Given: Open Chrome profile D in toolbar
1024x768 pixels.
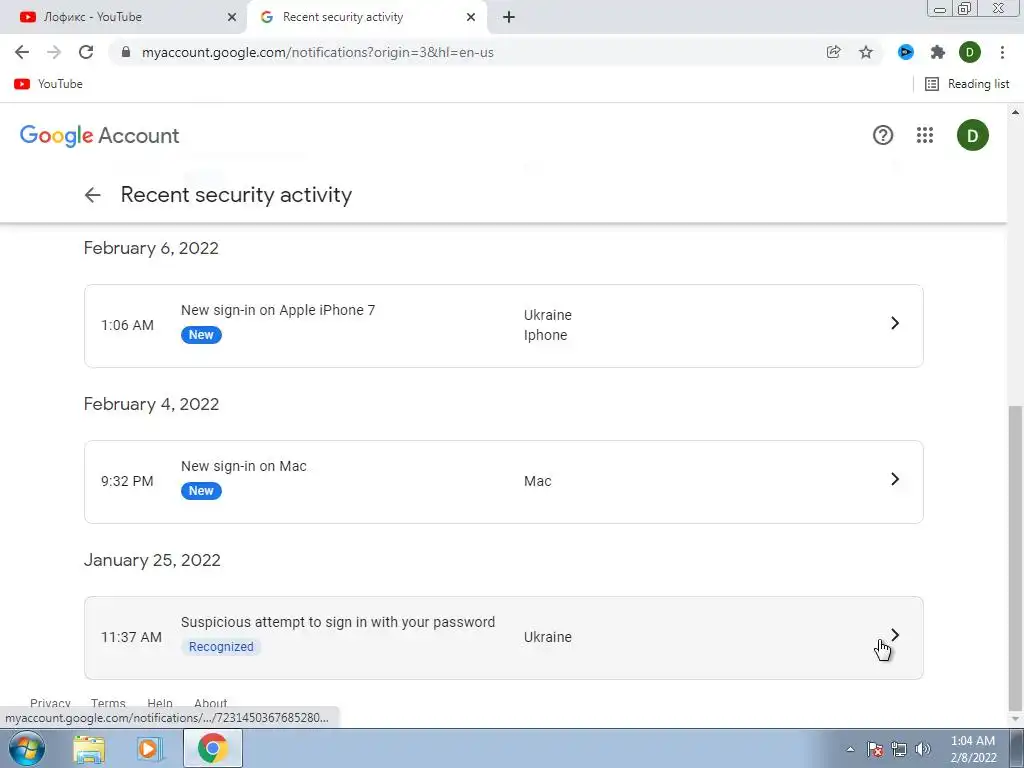Looking at the screenshot, I should click(x=970, y=52).
